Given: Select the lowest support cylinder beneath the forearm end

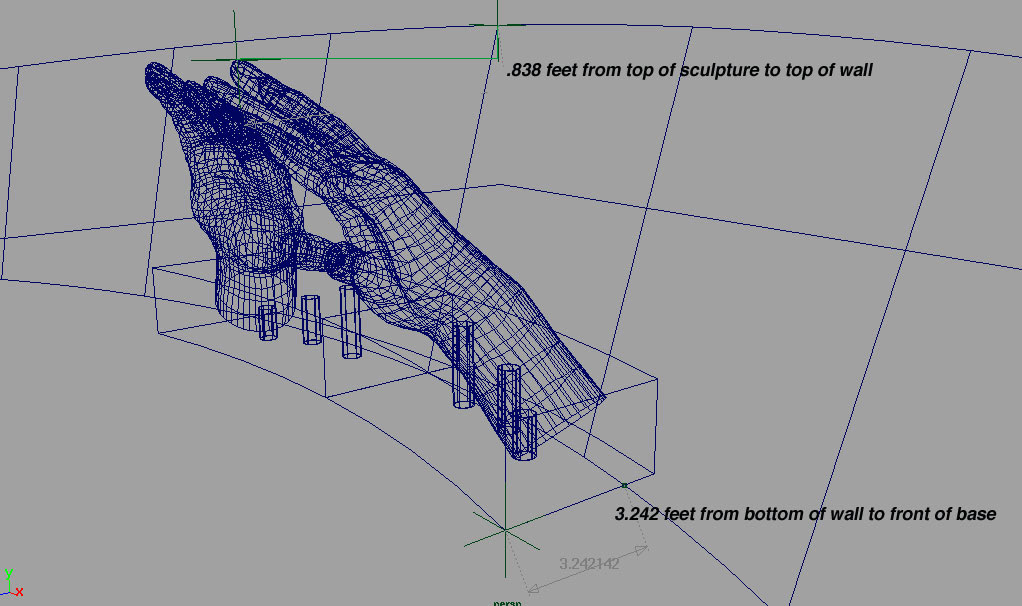Looking at the screenshot, I should [x=523, y=435].
